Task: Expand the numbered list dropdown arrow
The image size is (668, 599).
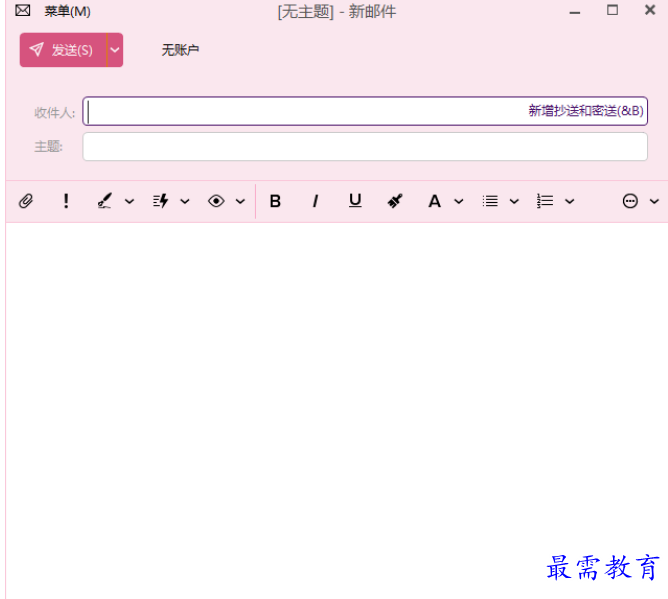Action: pos(570,201)
